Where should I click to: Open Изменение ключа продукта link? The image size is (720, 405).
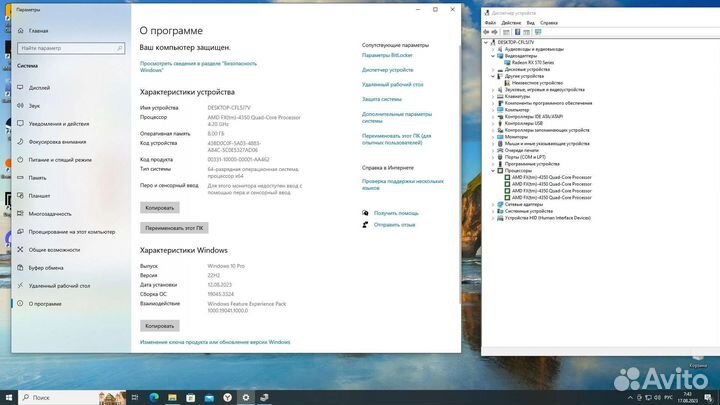click(x=215, y=342)
